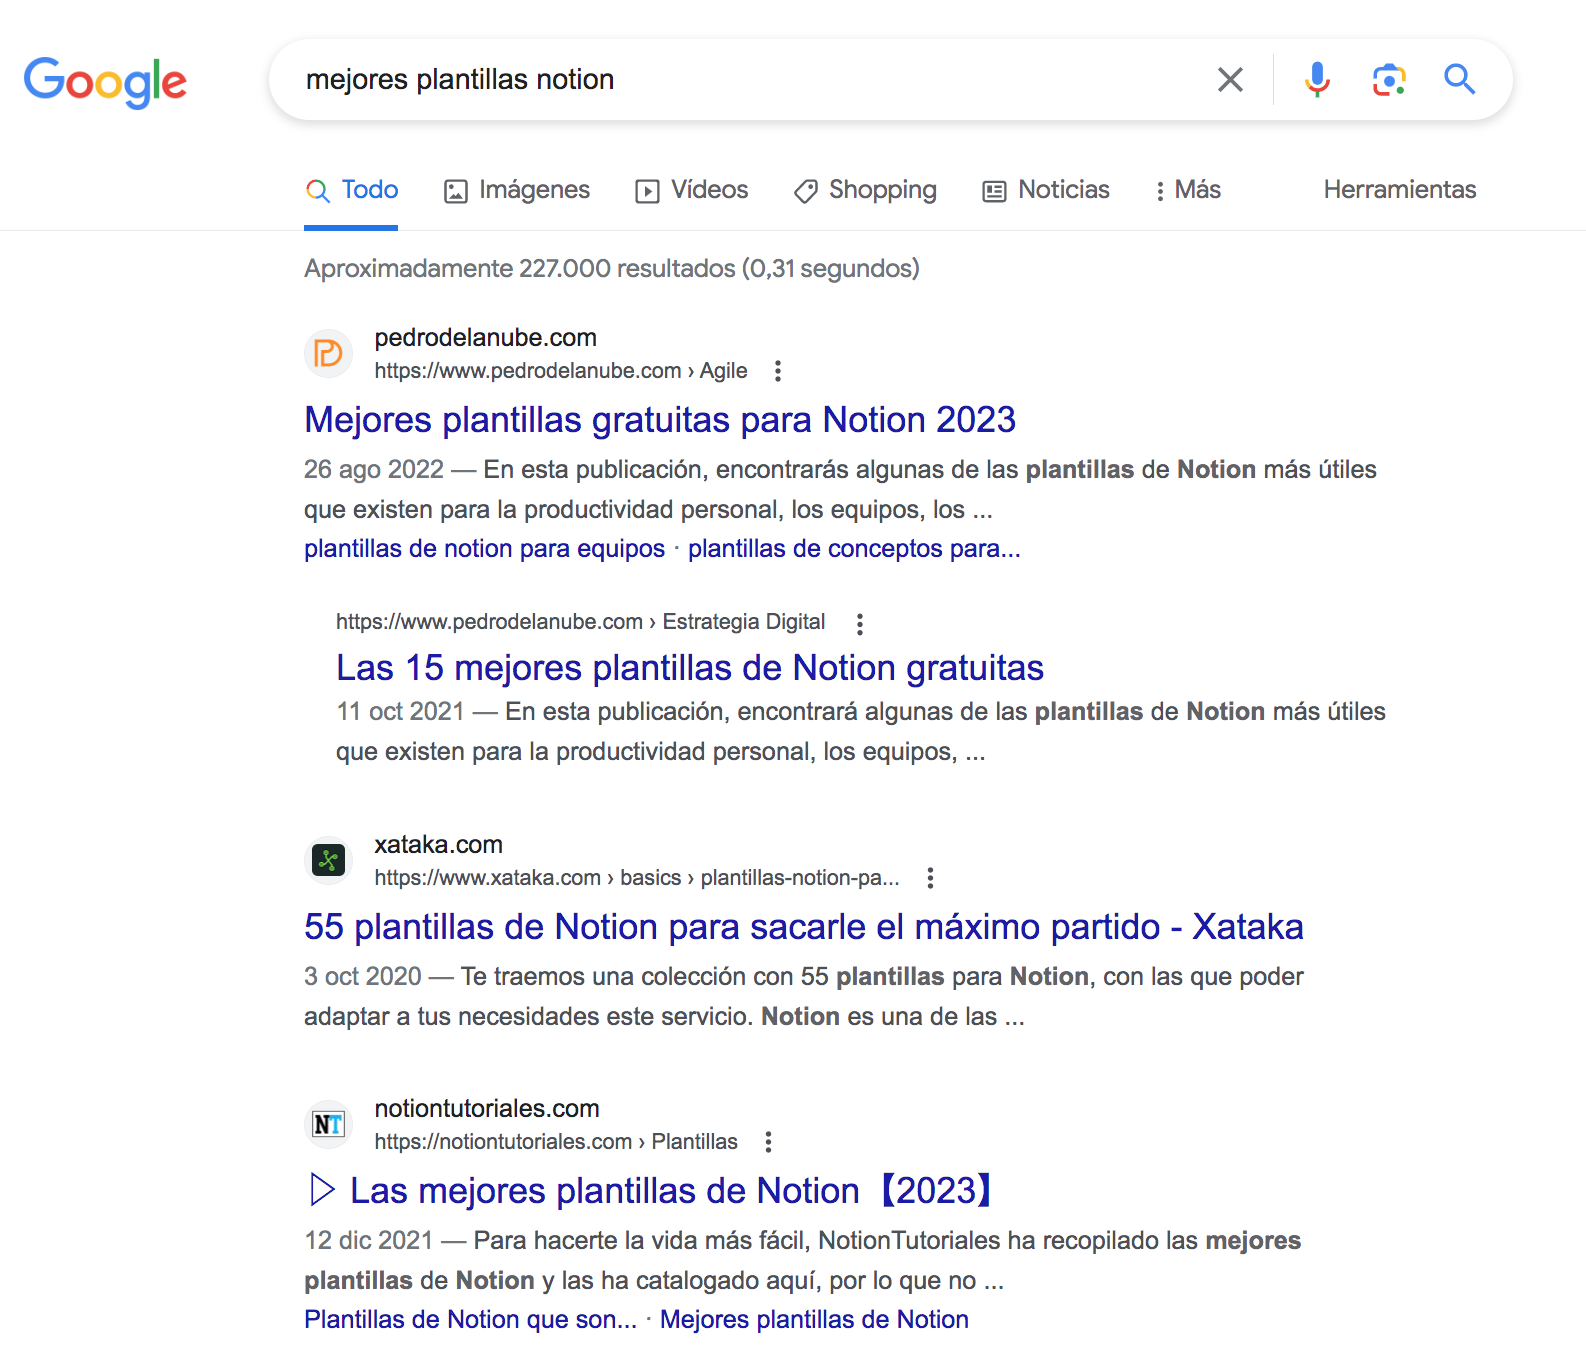Open three-dot menu for Estrategia Digital result
Image resolution: width=1586 pixels, height=1364 pixels.
click(x=859, y=624)
